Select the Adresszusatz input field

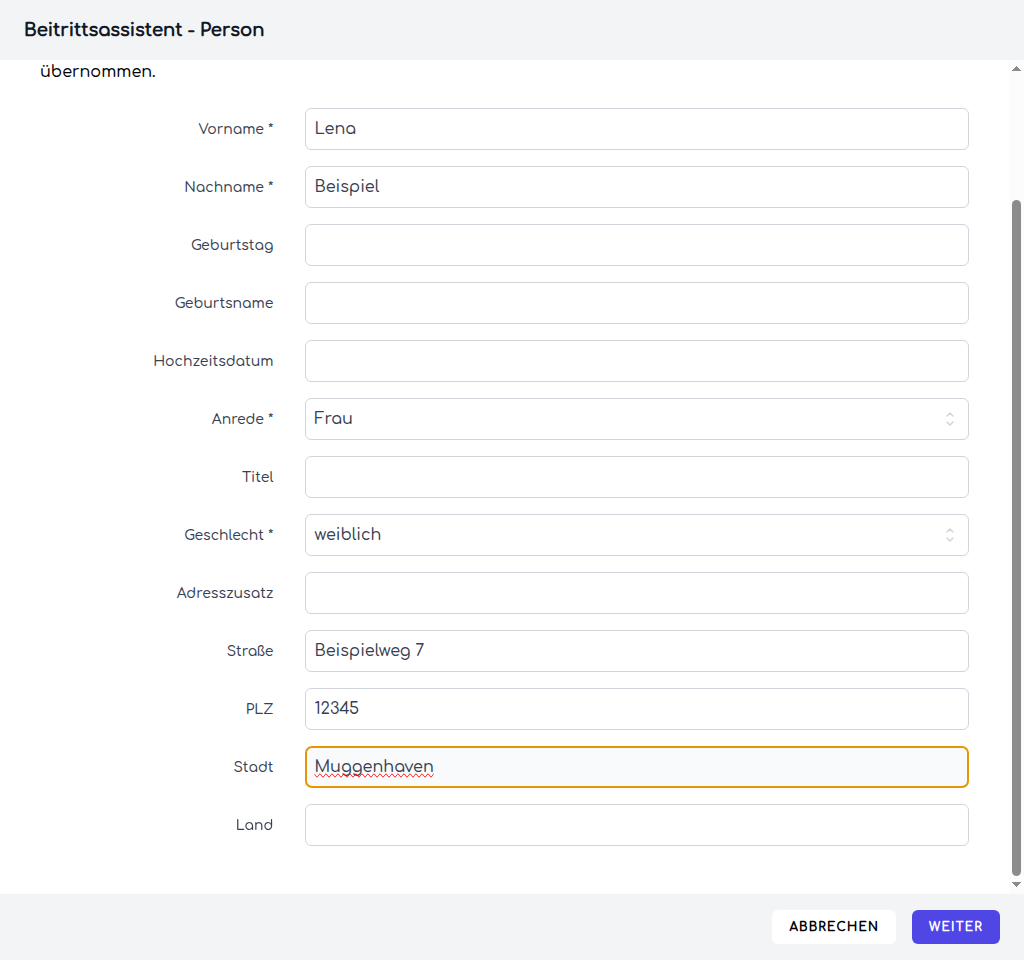[x=637, y=593]
